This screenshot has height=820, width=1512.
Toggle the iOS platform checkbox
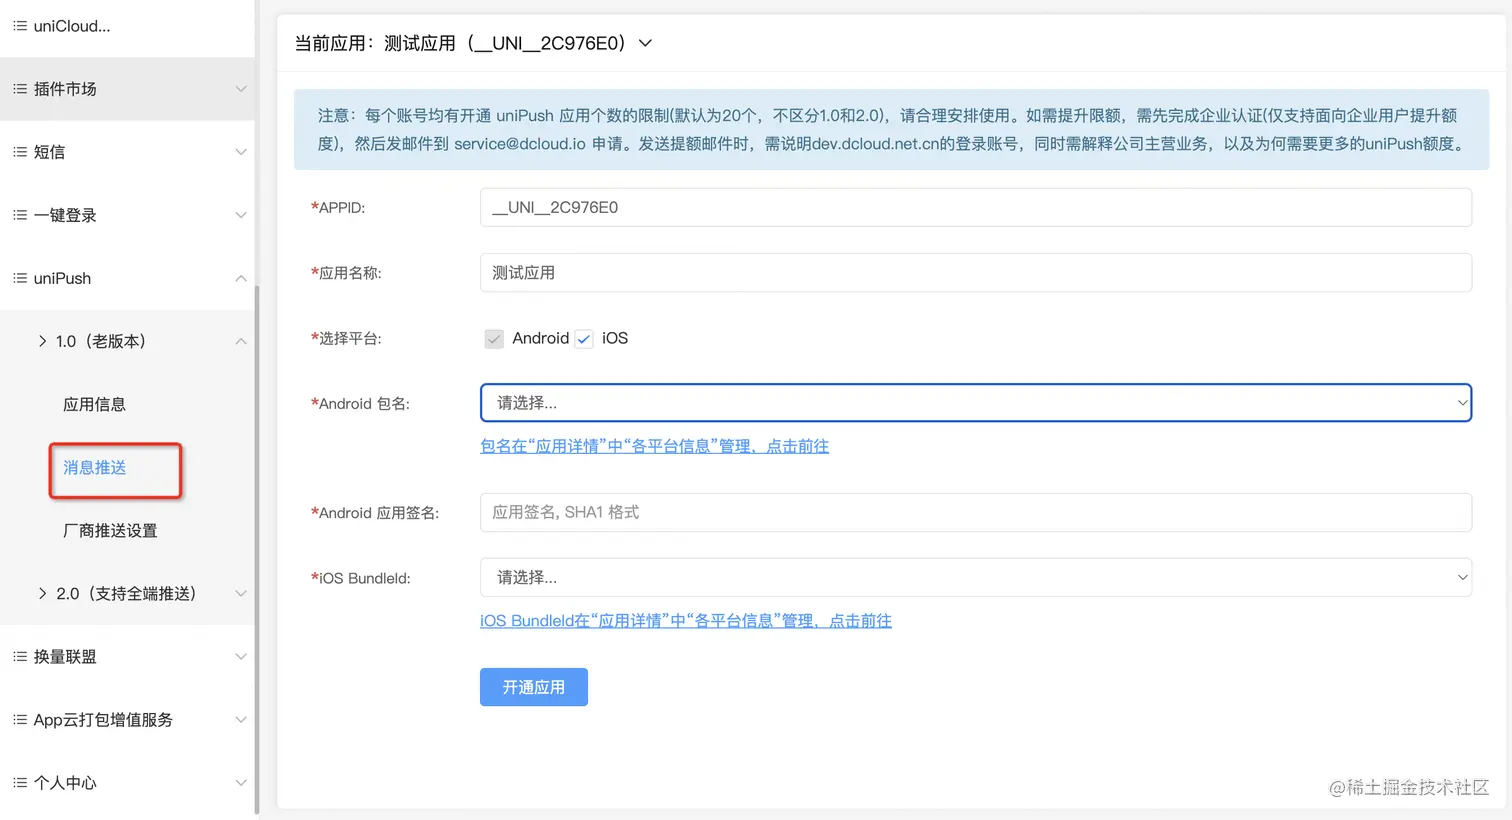pyautogui.click(x=584, y=339)
